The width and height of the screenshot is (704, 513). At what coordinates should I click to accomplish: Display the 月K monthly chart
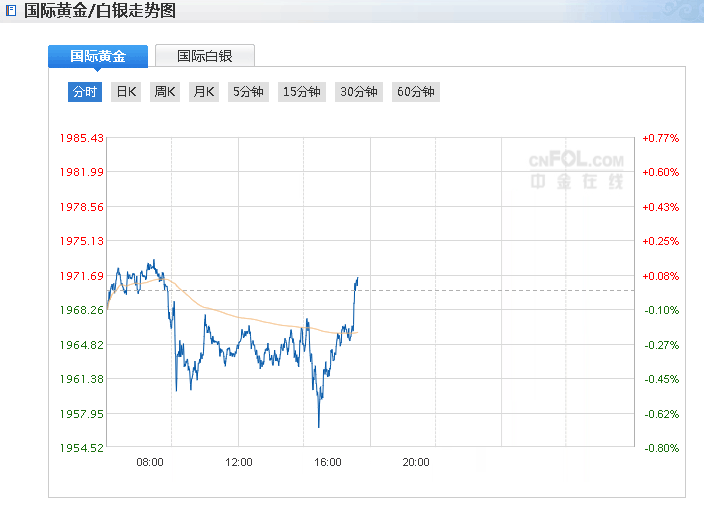[x=203, y=92]
